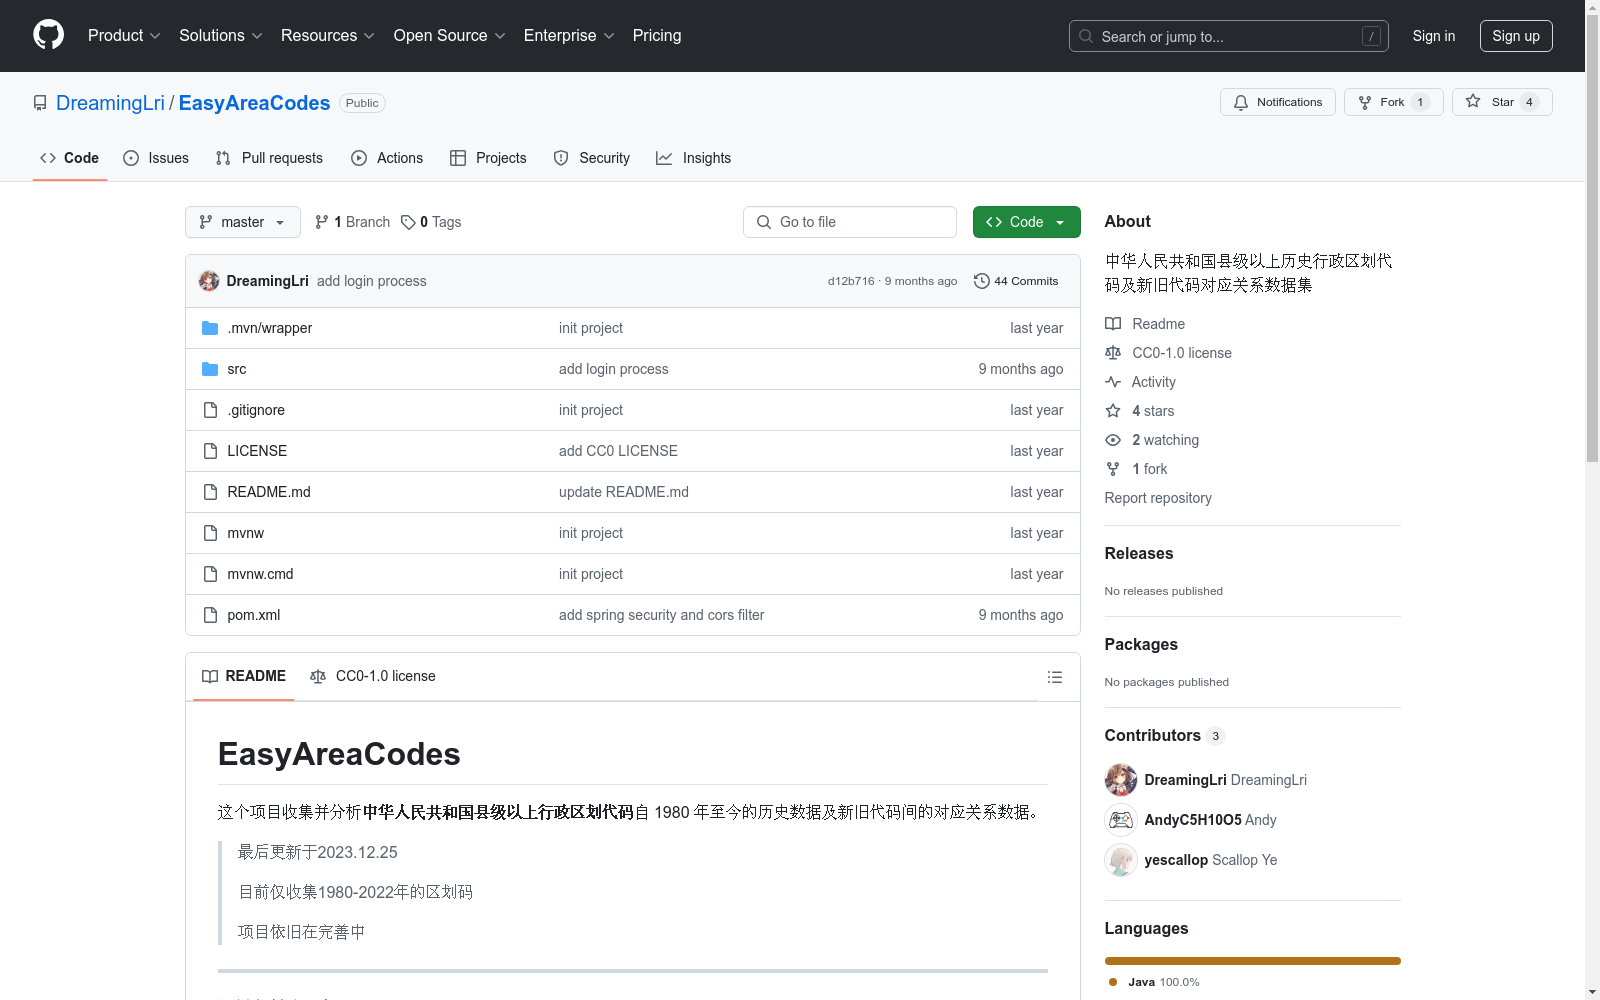The image size is (1600, 1000).
Task: Click the file icon beside pom.xml
Action: point(210,615)
